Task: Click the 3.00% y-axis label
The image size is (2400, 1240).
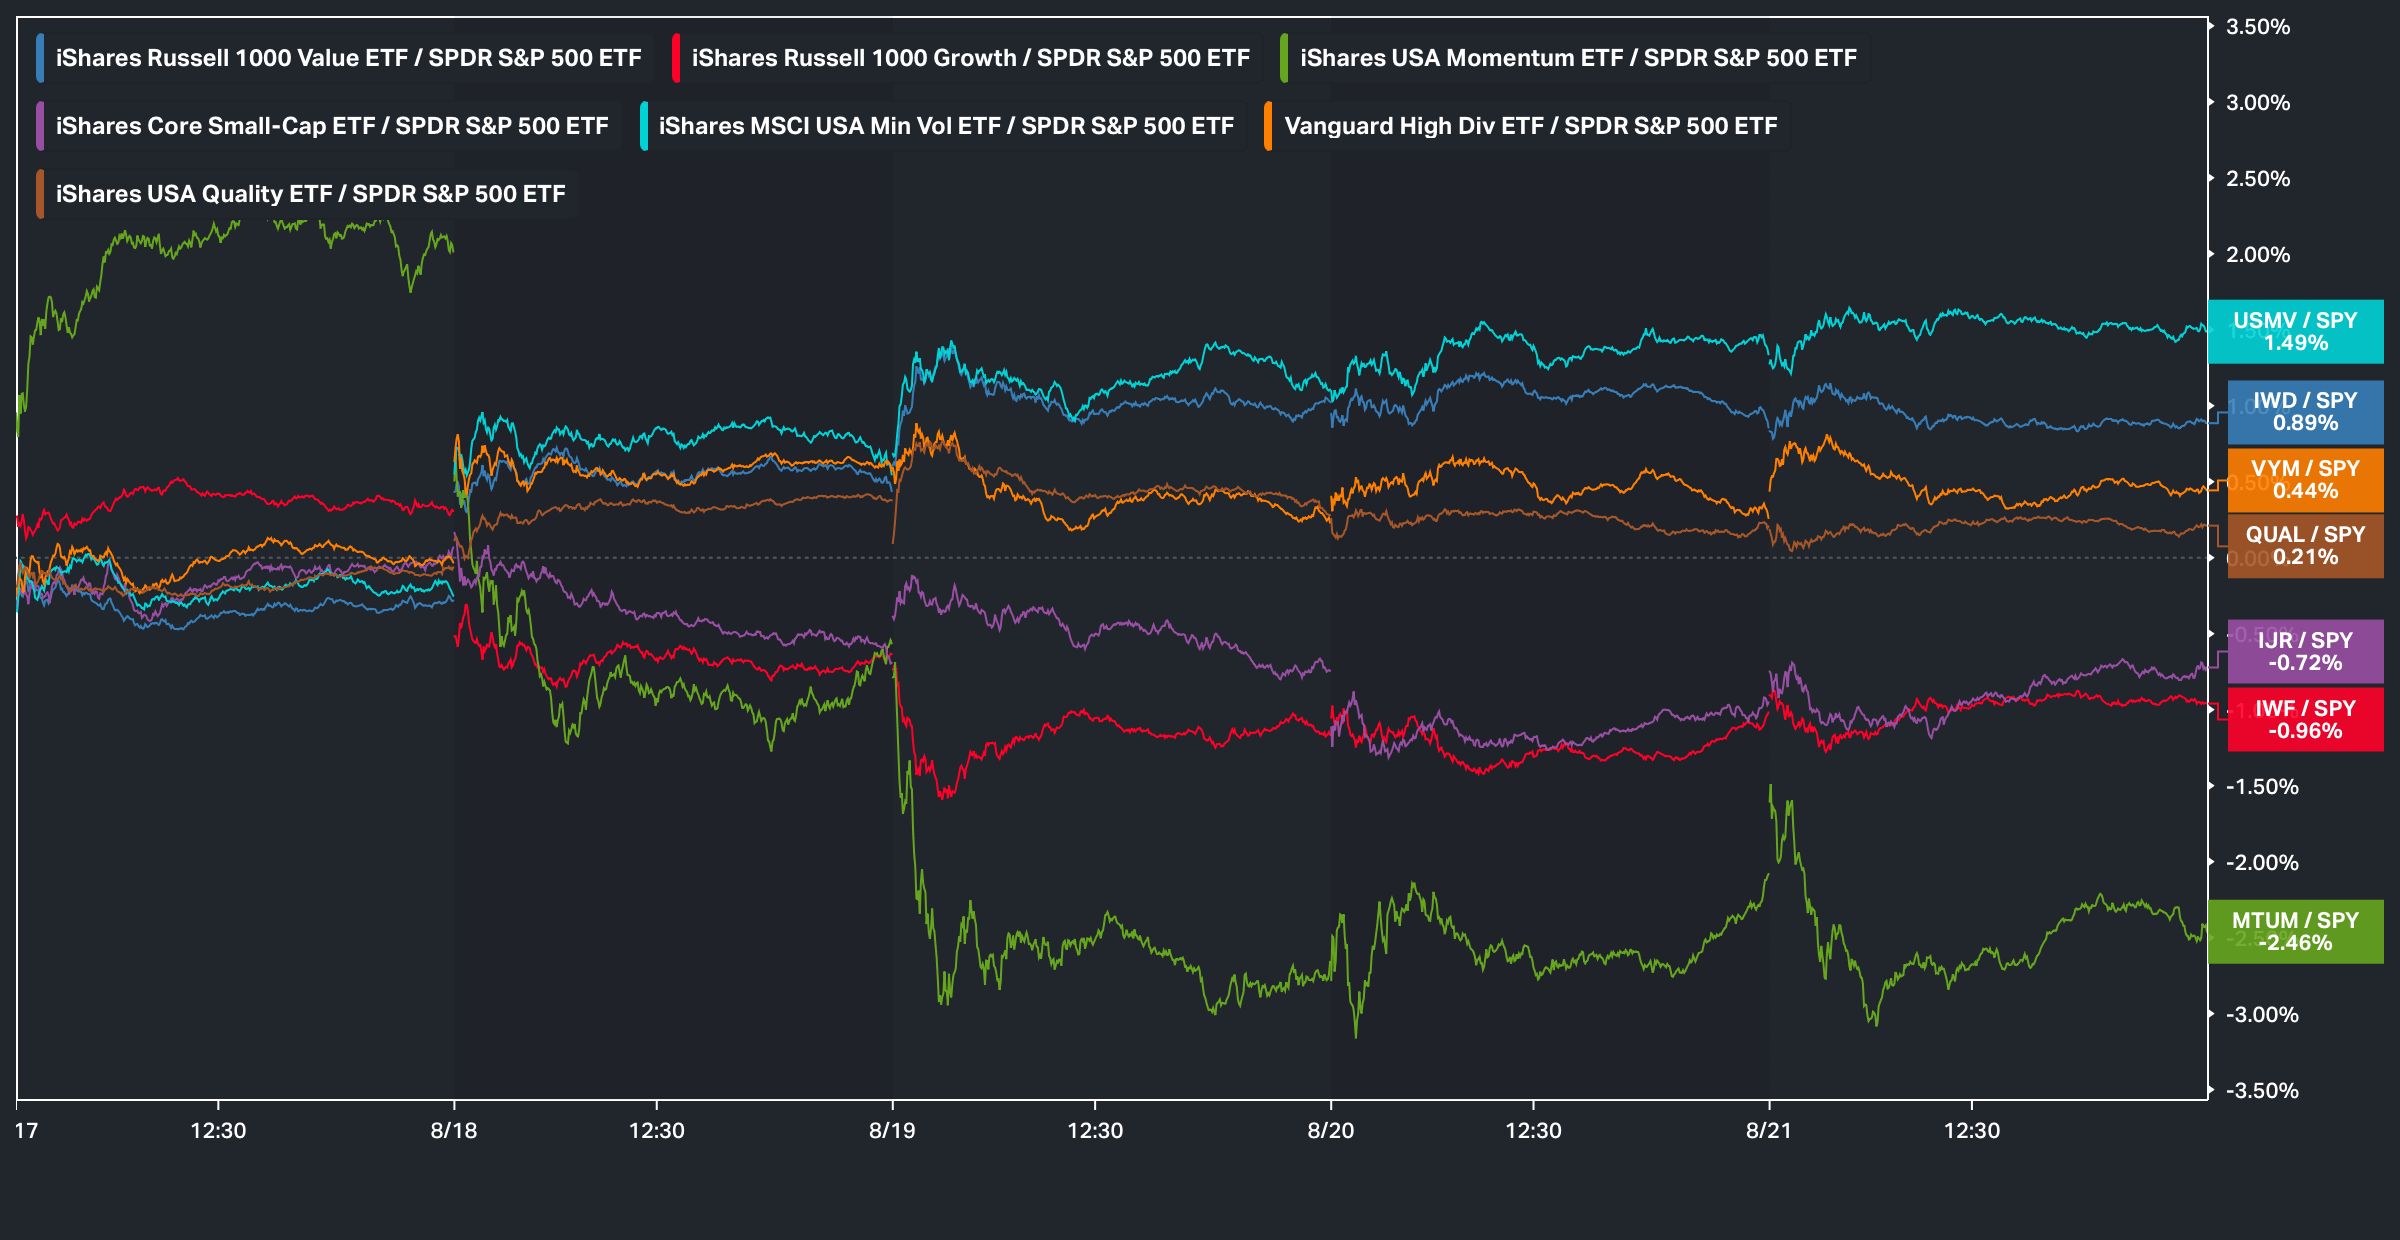Action: (x=2258, y=103)
